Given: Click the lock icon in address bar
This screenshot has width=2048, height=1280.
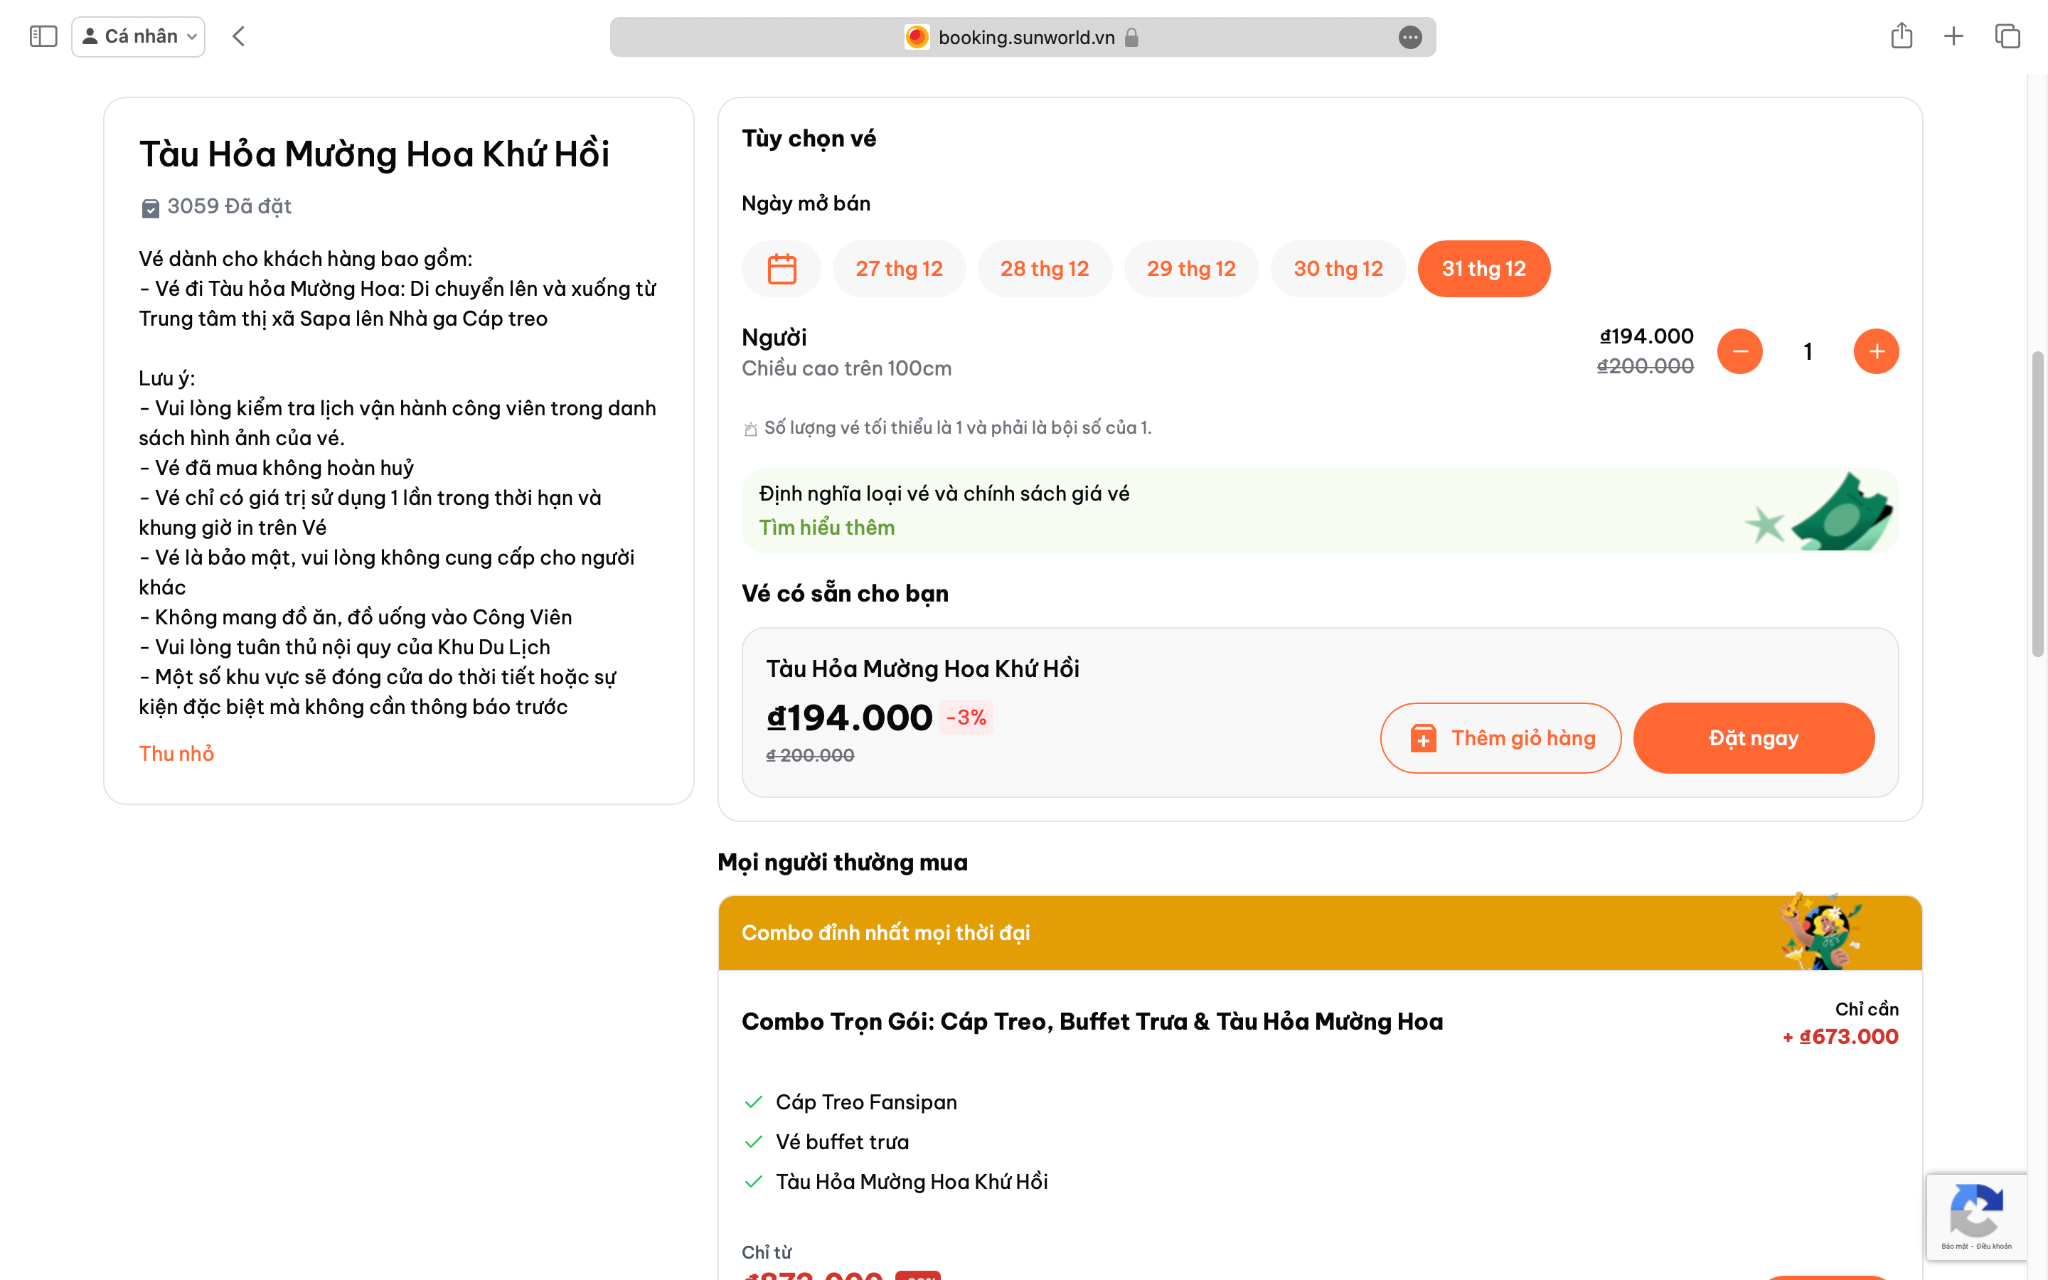Looking at the screenshot, I should tap(1131, 37).
